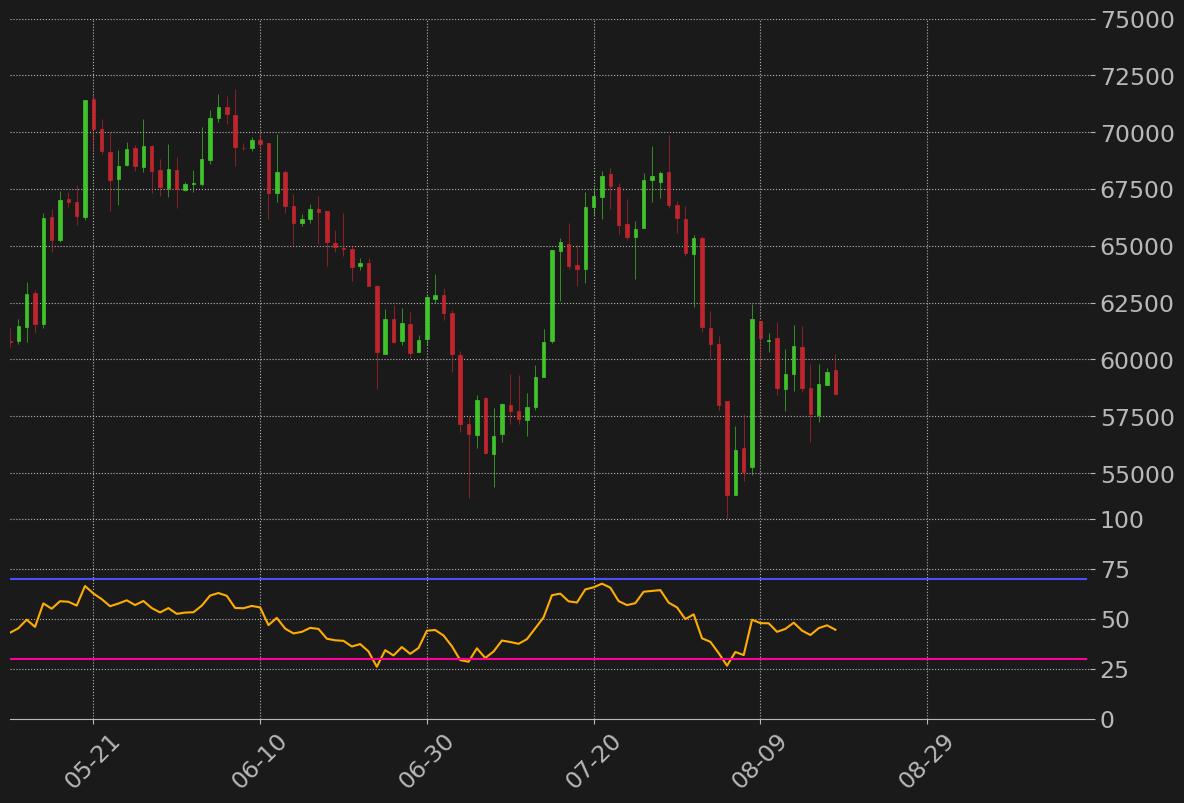Click the 55000 price axis label
This screenshot has height=803, width=1184.
[1137, 474]
